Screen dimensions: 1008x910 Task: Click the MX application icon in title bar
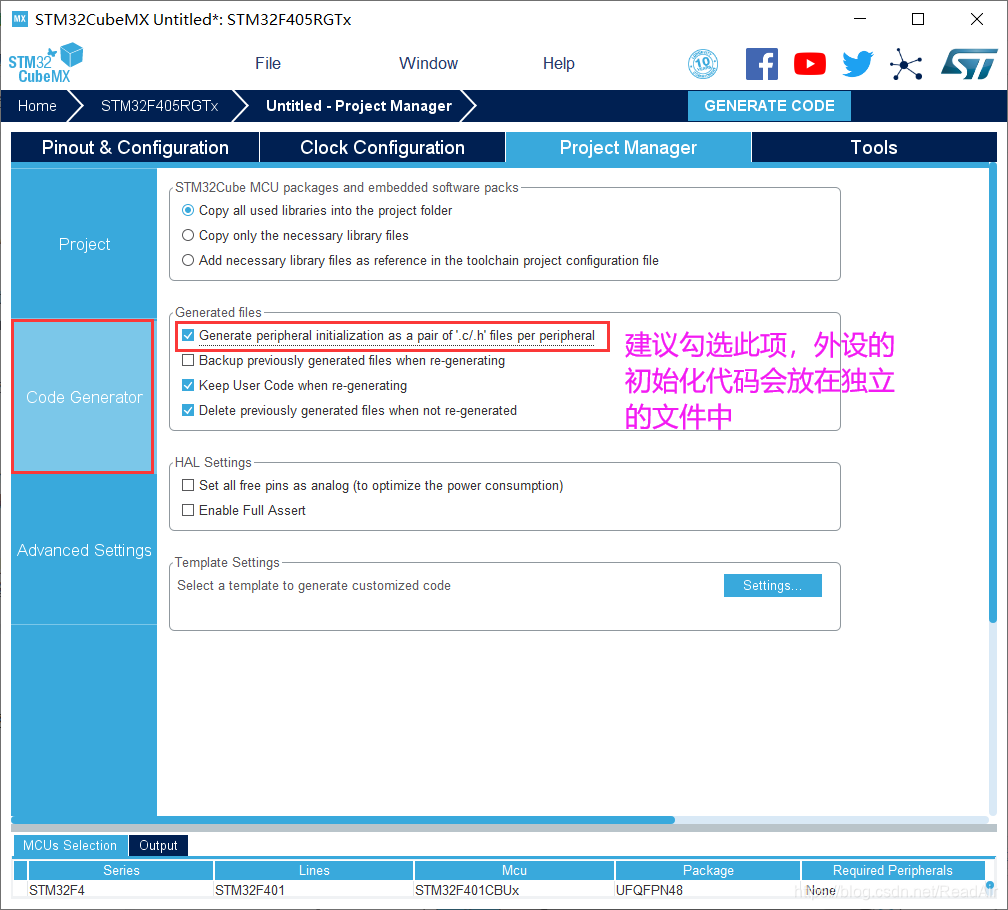(20, 19)
